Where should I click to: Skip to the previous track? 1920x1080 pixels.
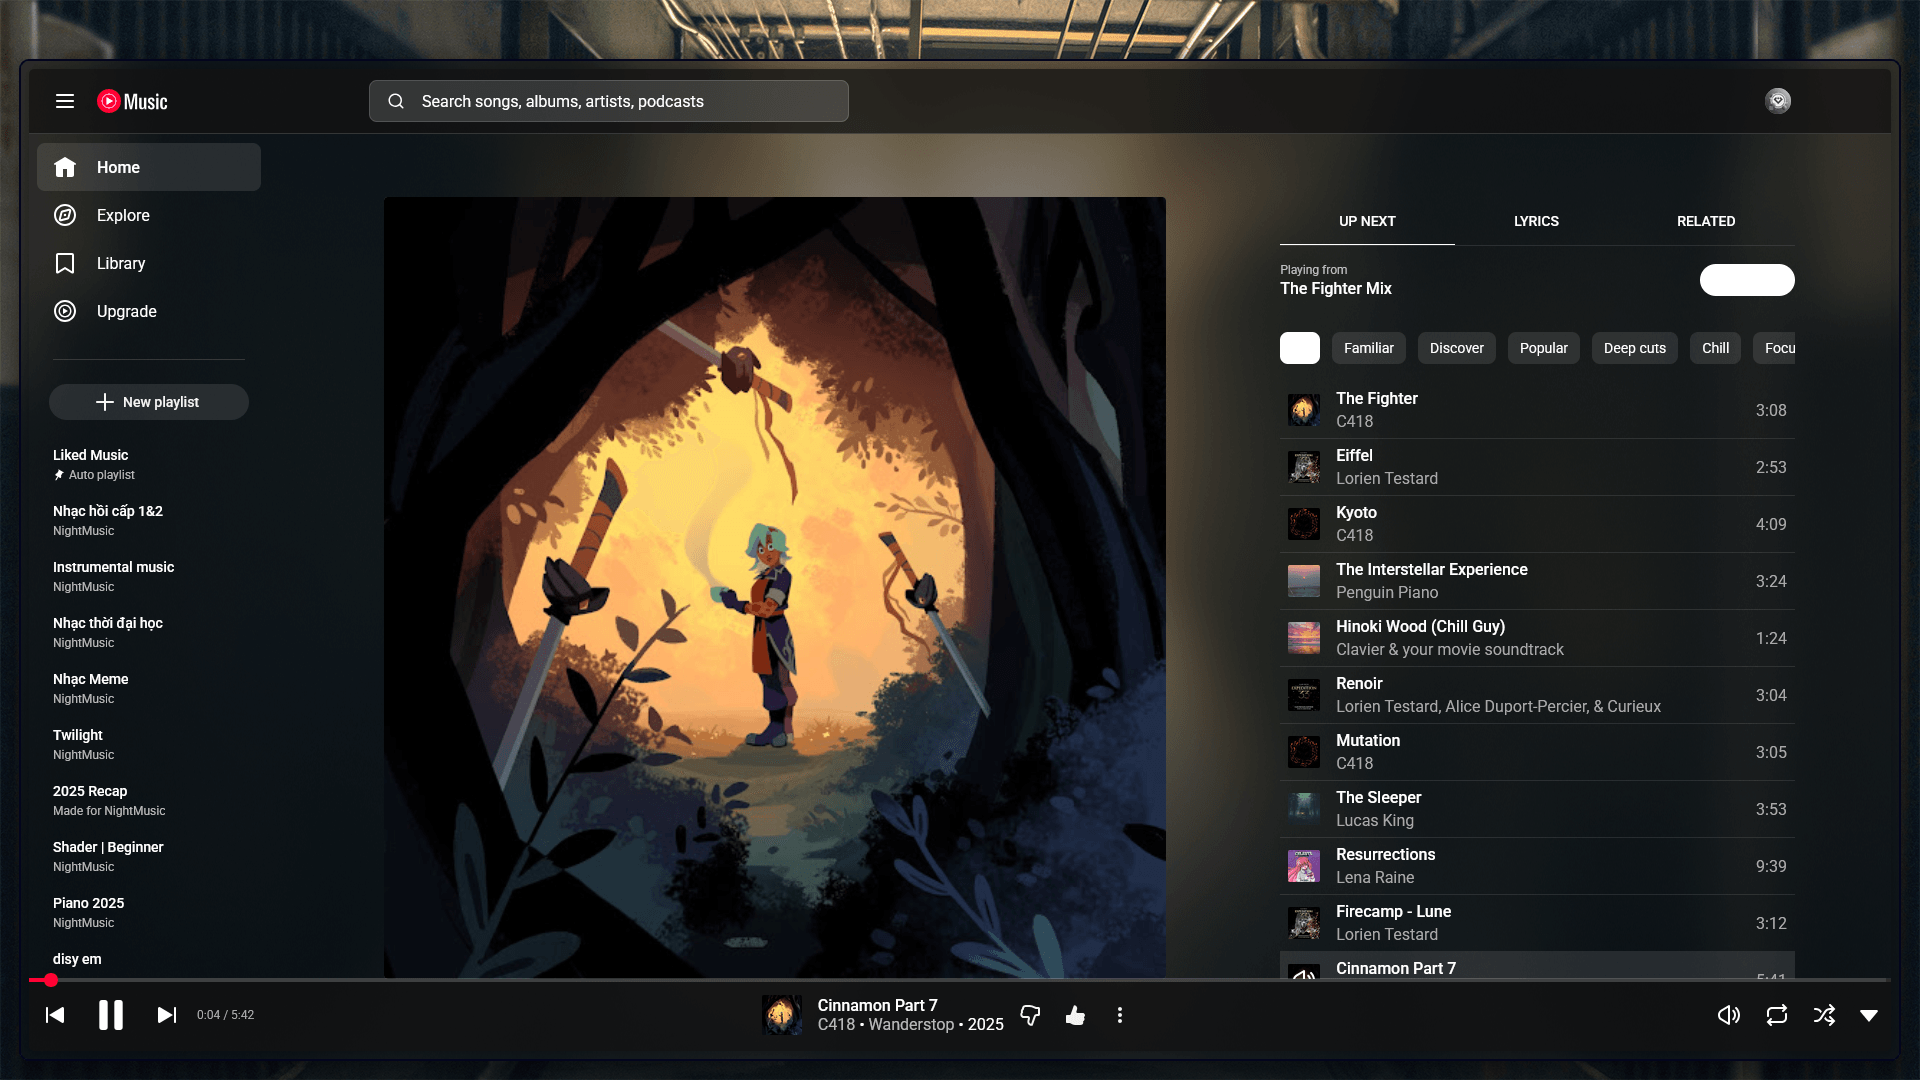click(55, 1015)
